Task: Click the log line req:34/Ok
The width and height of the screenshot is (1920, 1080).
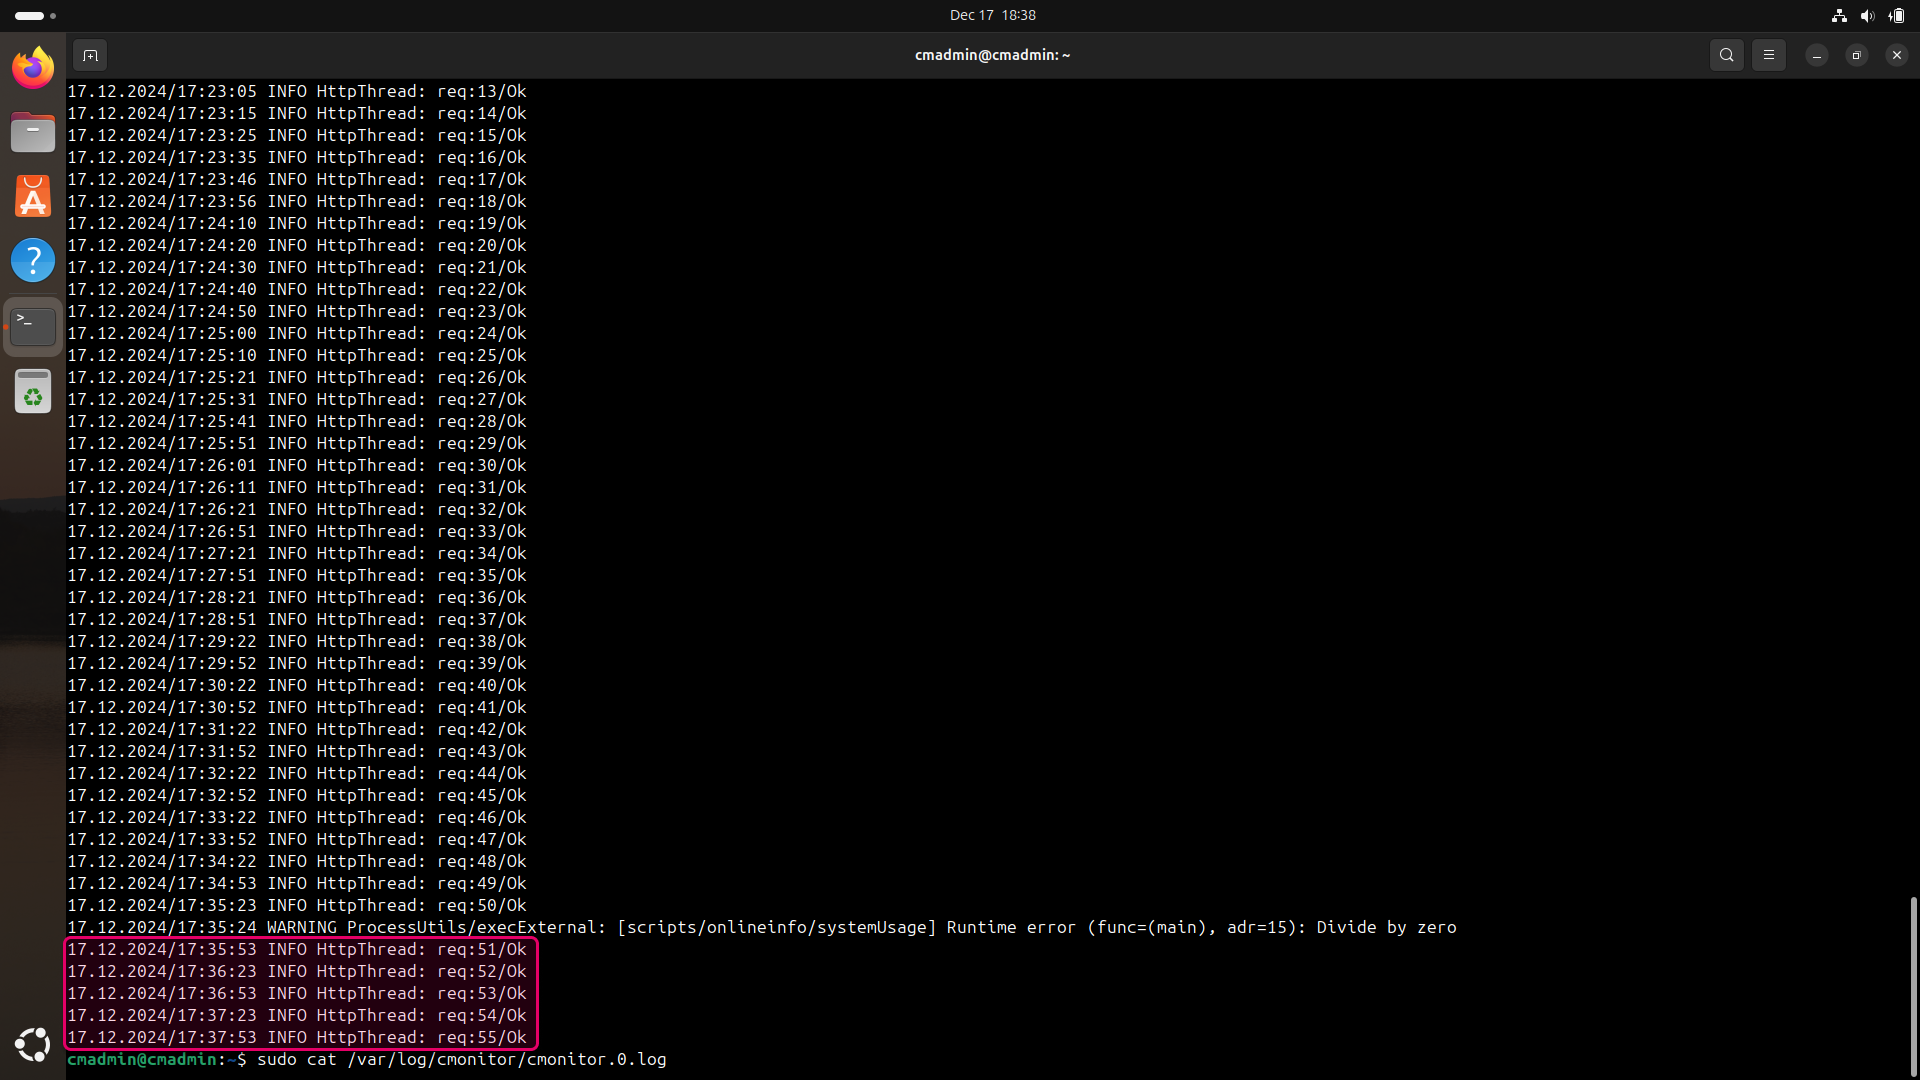Action: click(297, 553)
